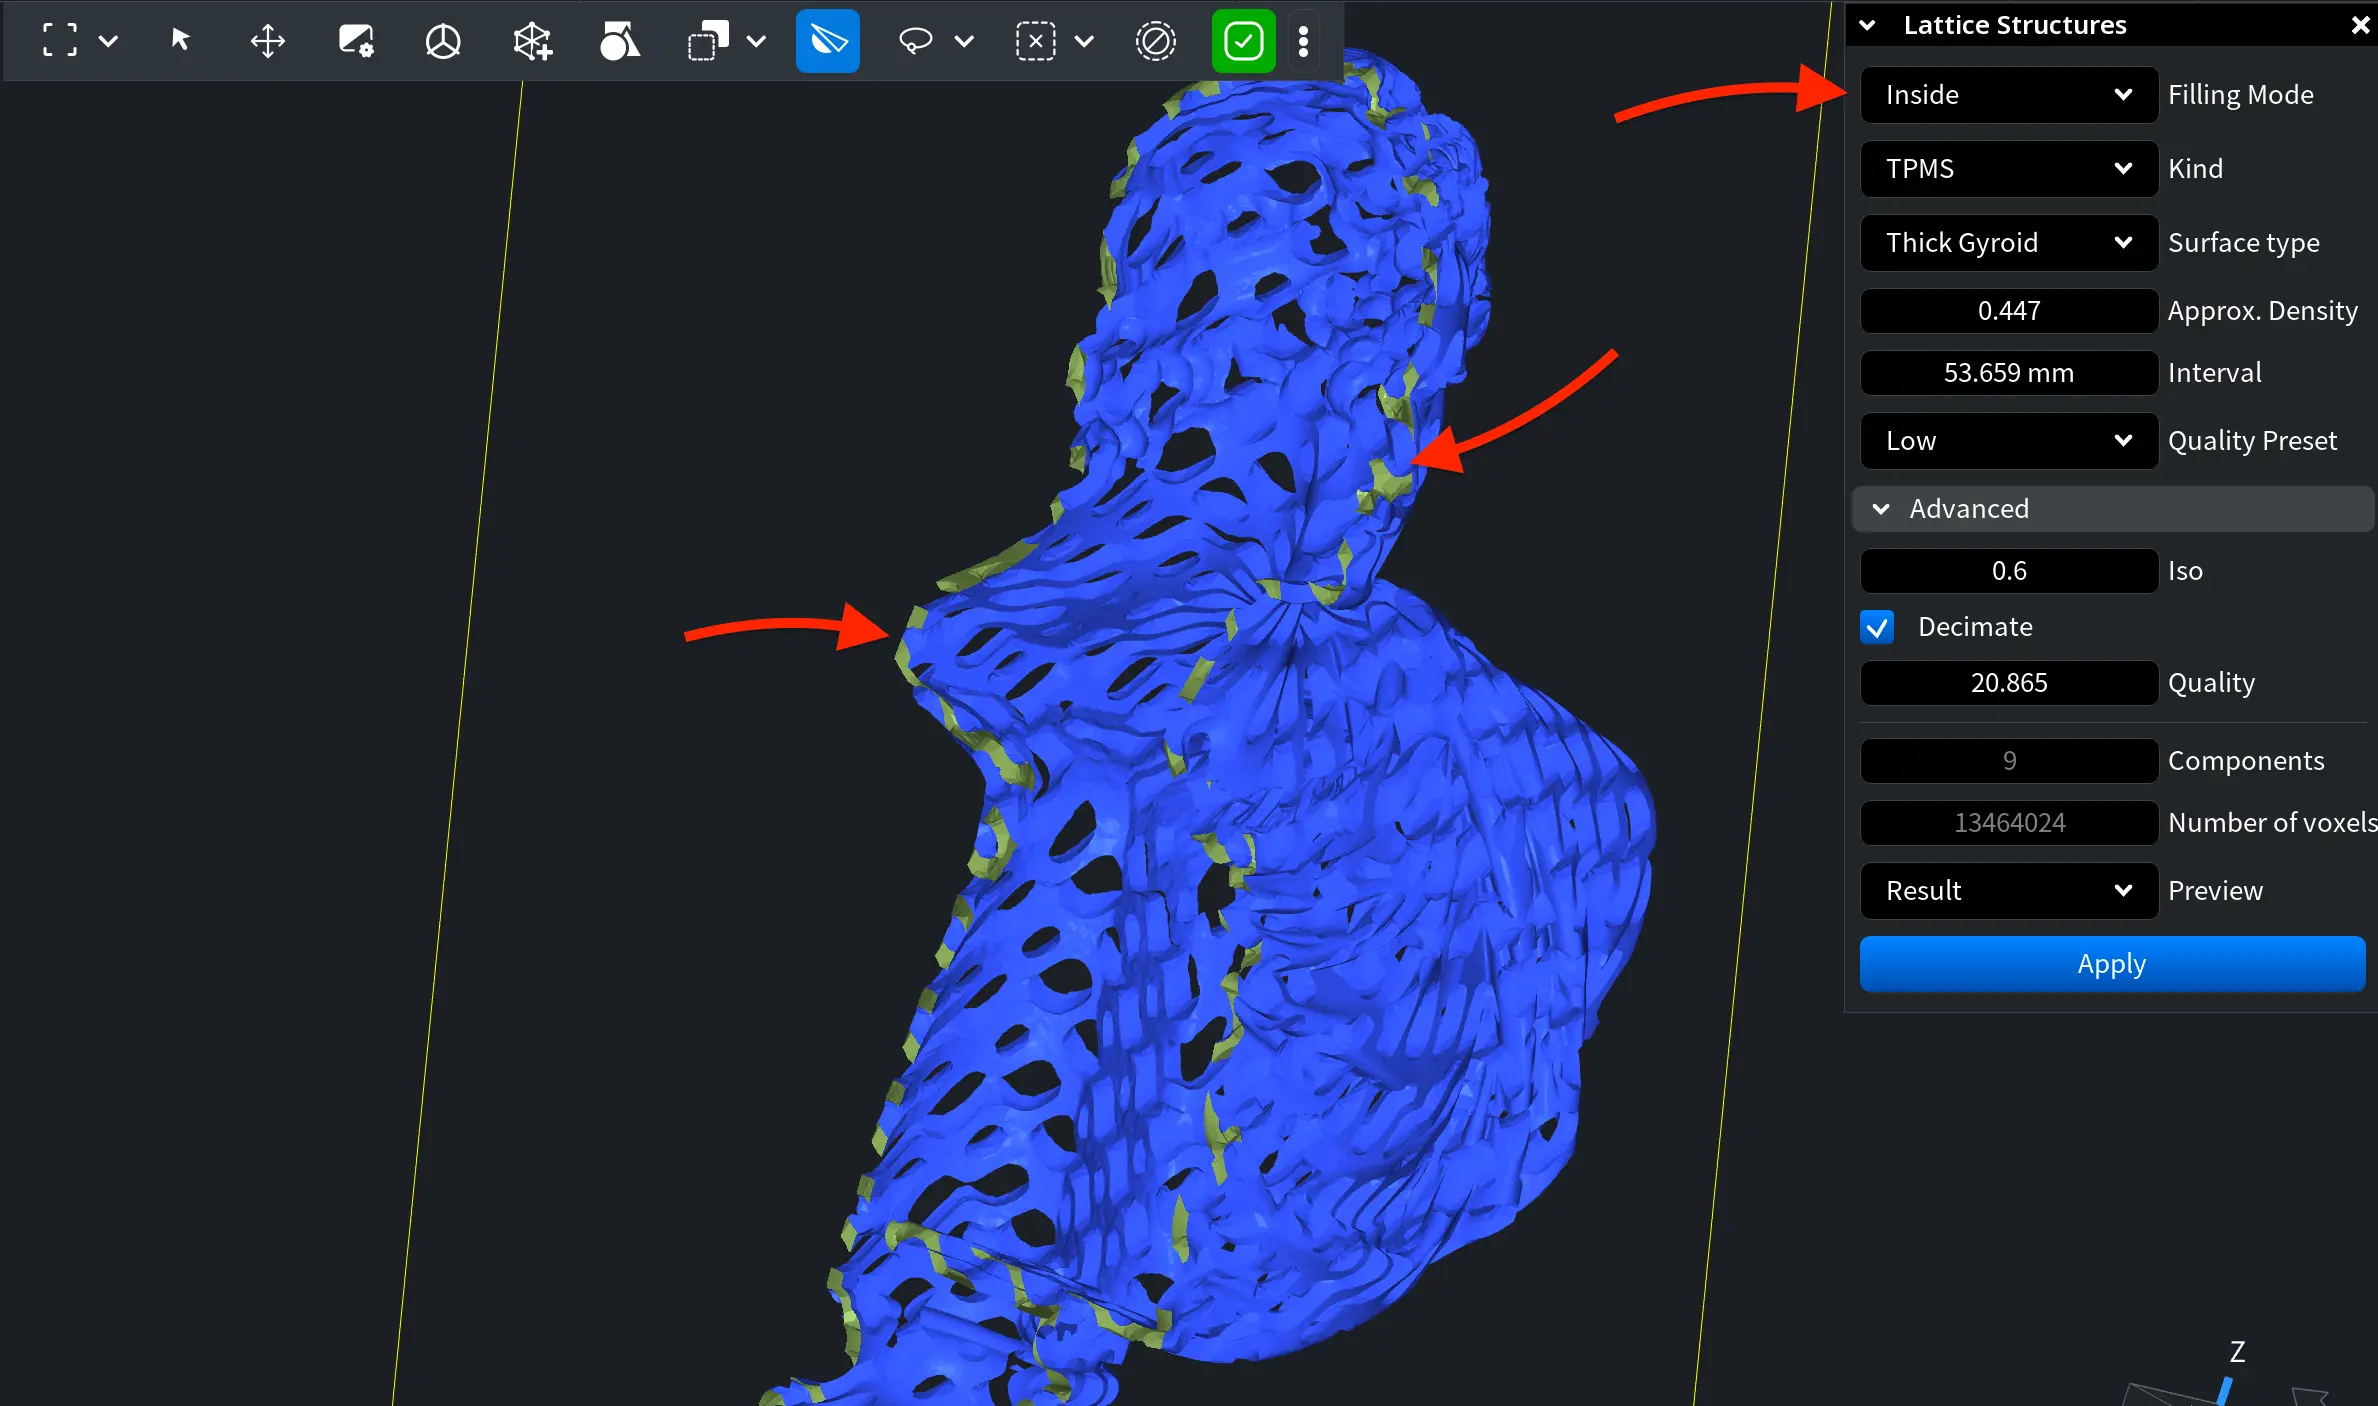Click the primitive shapes icon
Screen dimensions: 2378x1406
coord(619,41)
